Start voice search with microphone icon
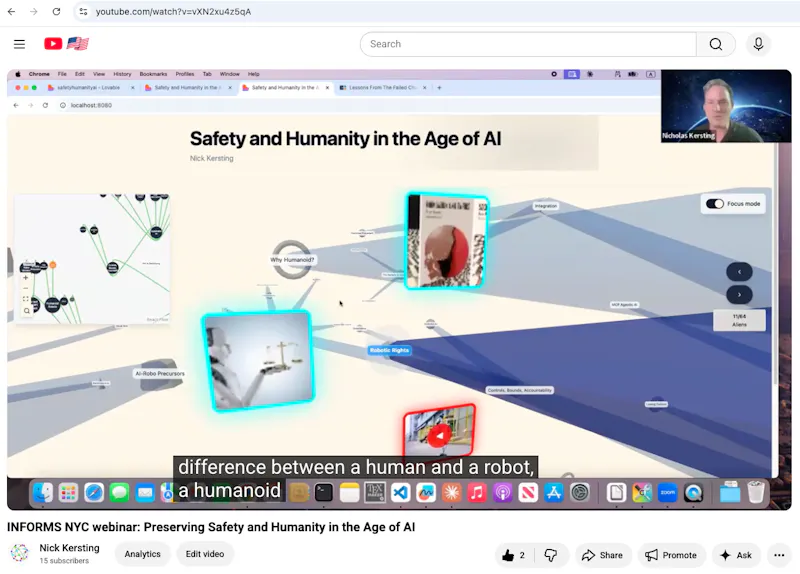This screenshot has width=800, height=574. (758, 44)
